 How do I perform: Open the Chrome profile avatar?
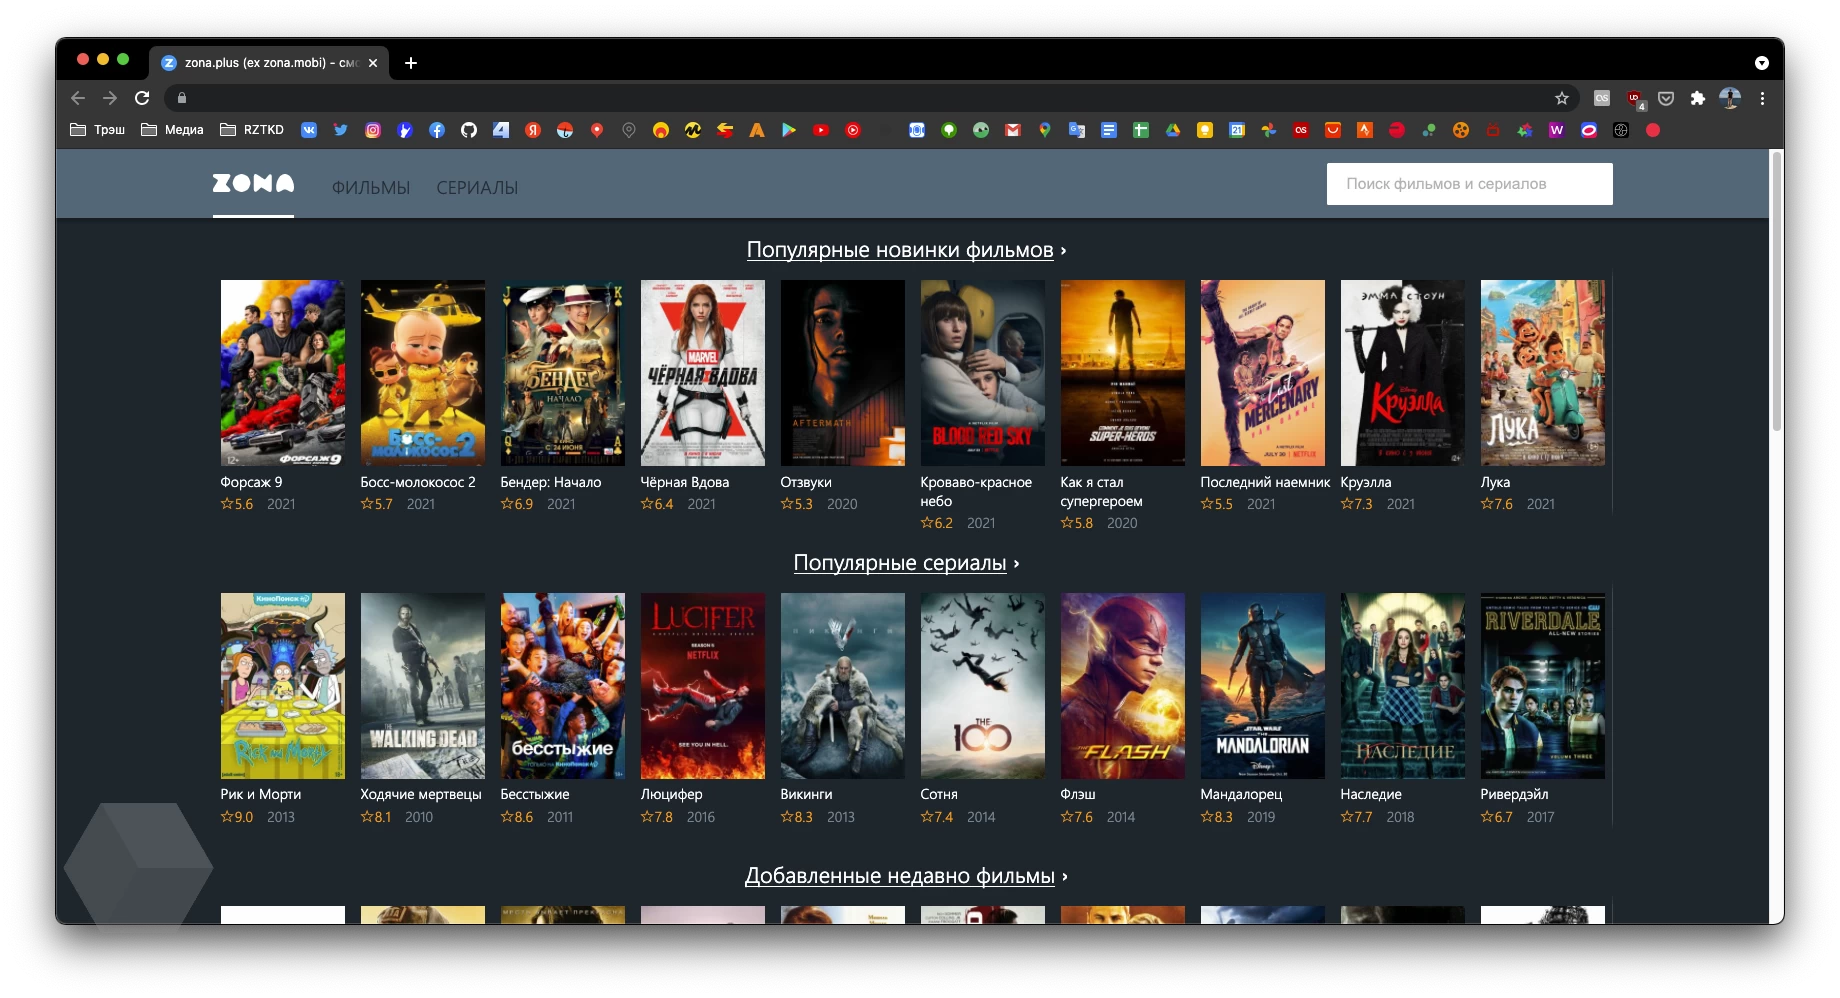point(1730,98)
